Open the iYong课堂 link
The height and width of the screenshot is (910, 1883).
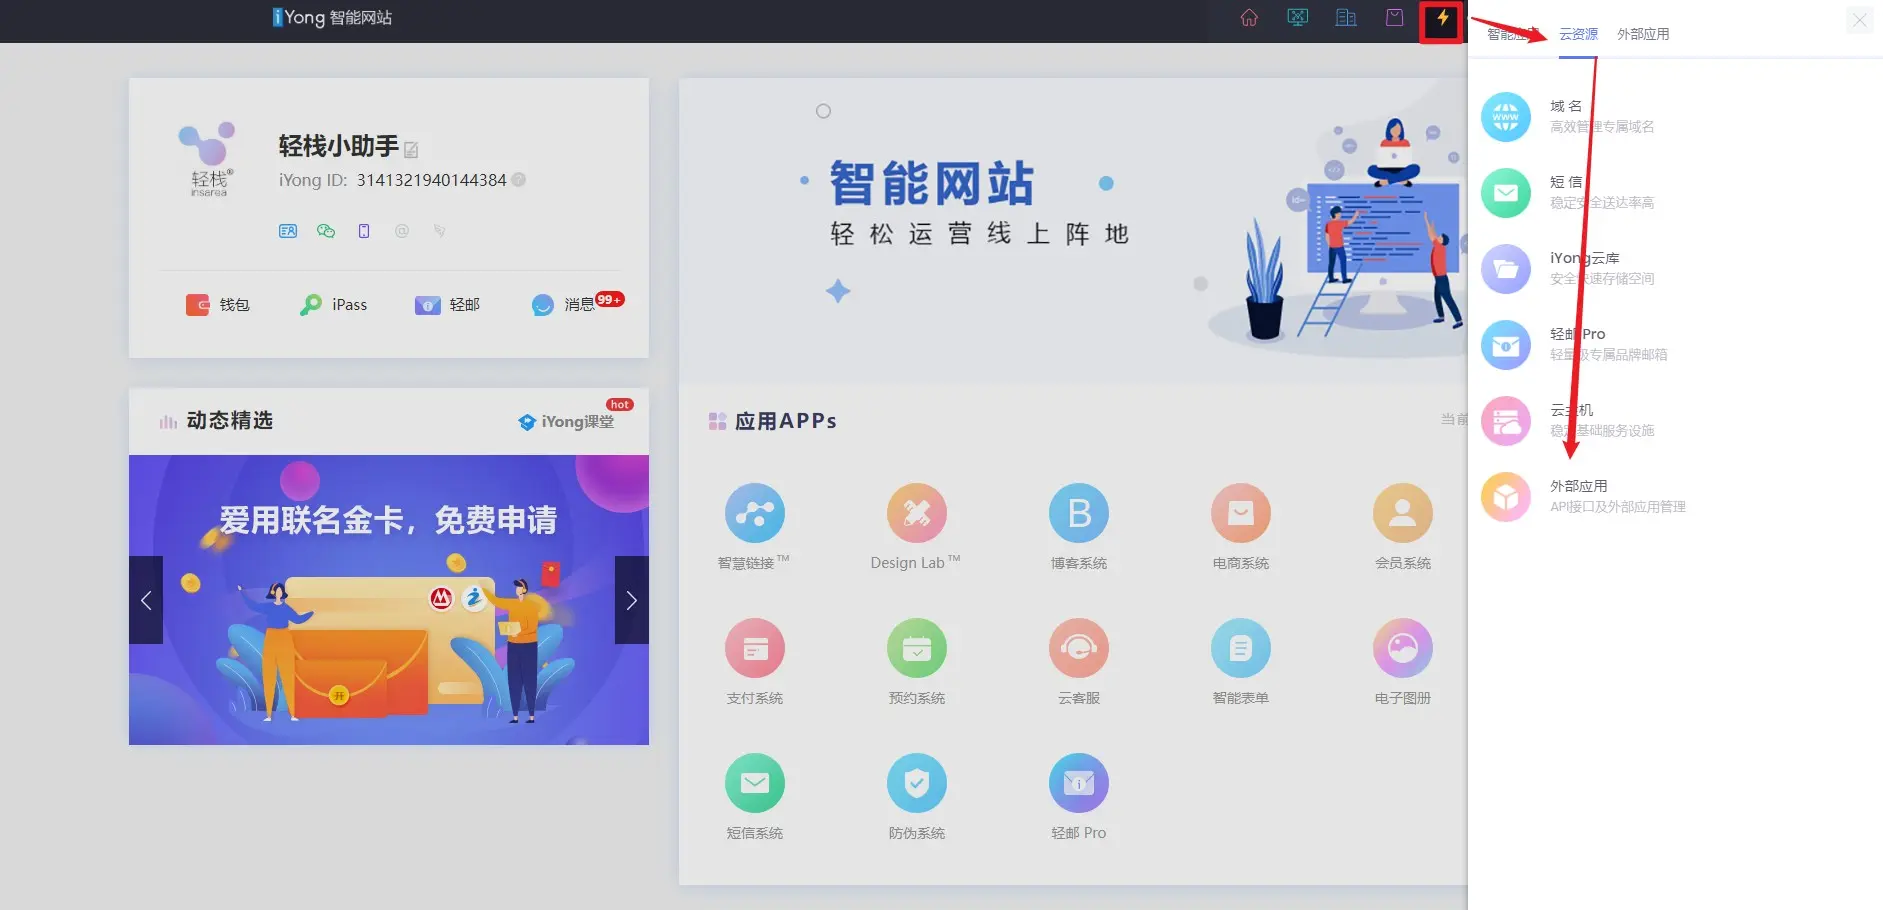(x=567, y=422)
